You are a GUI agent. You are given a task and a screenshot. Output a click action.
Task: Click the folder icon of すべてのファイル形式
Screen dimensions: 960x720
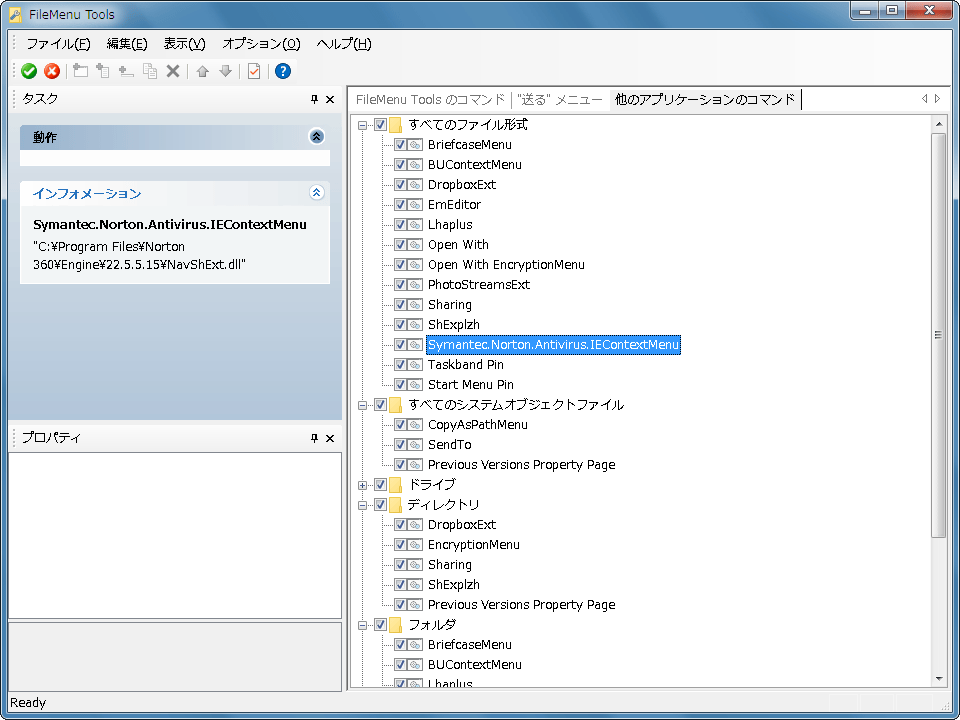396,125
